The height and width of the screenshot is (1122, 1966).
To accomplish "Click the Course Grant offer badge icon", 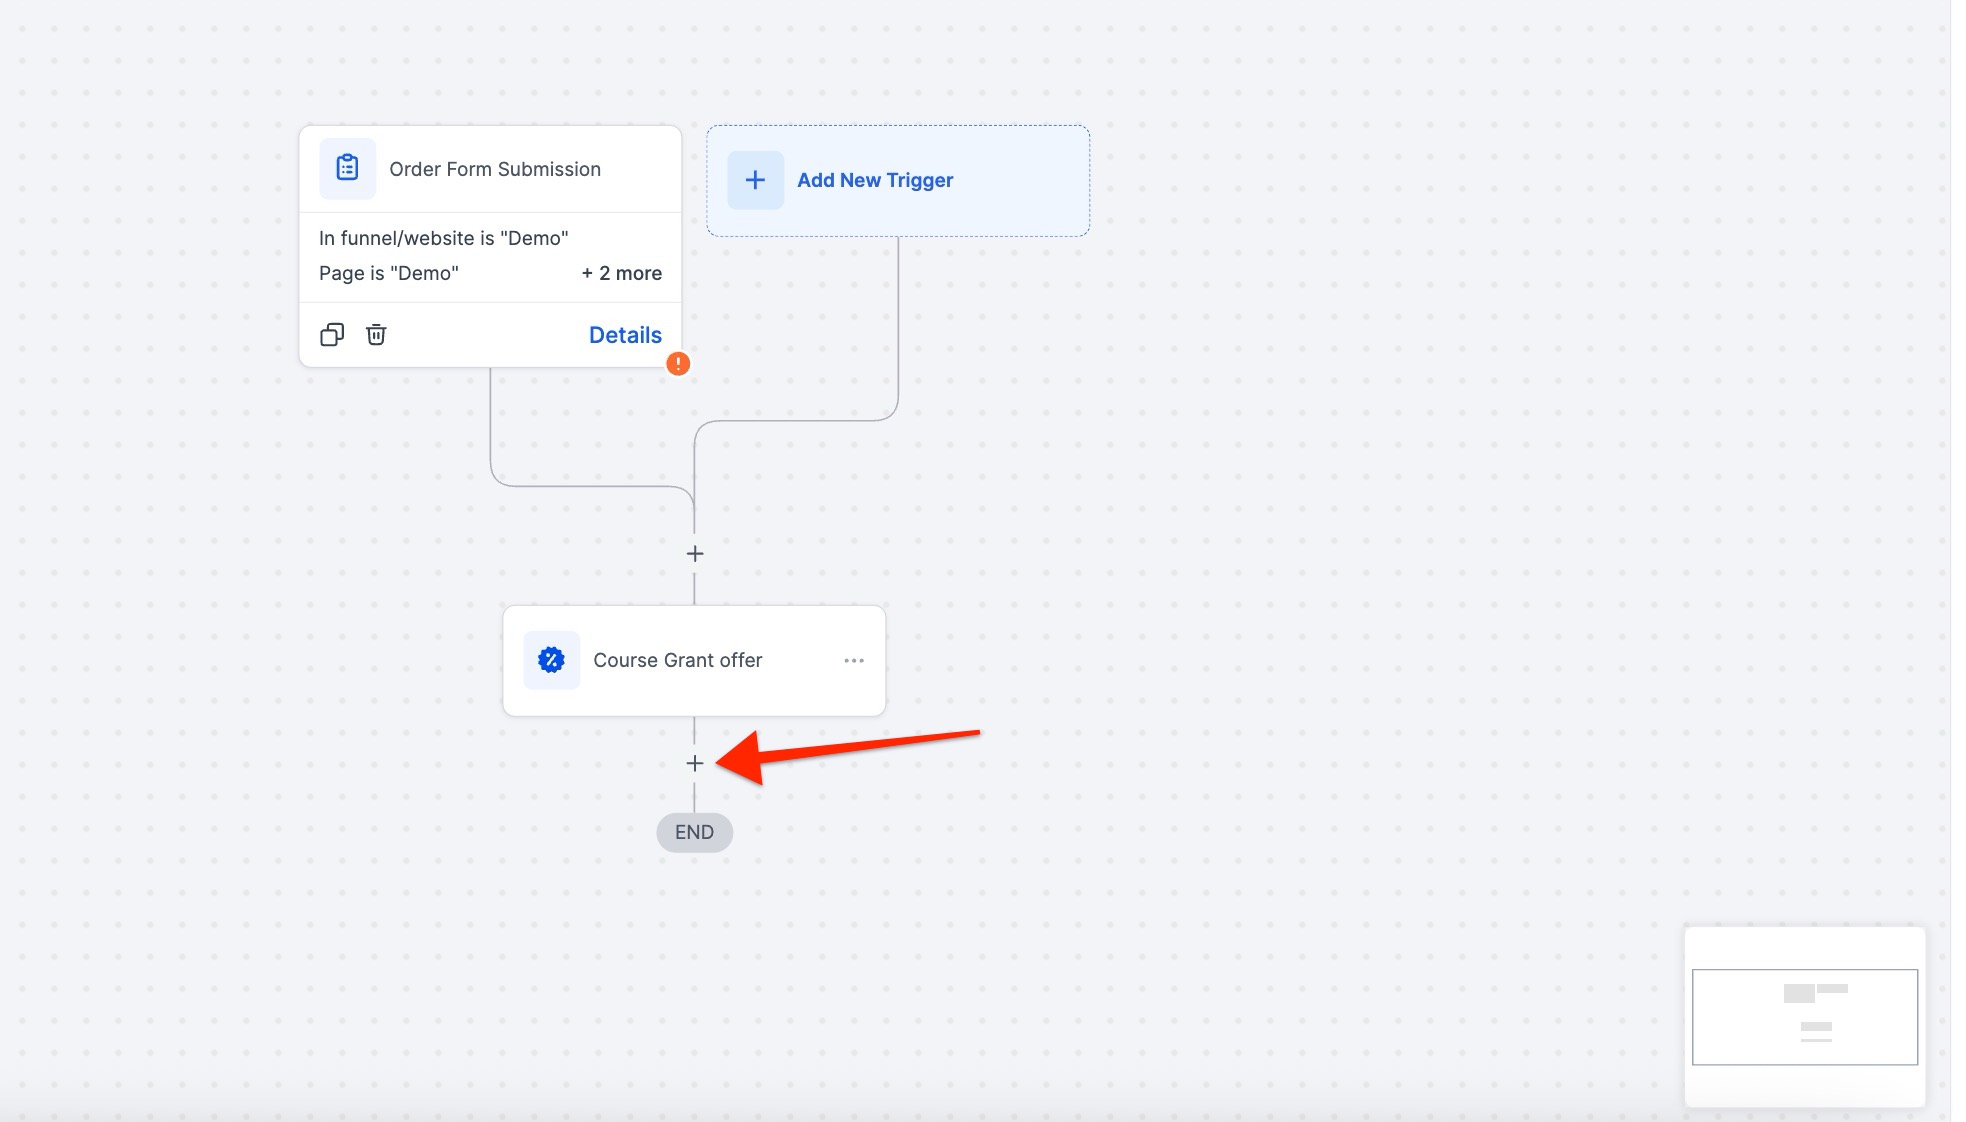I will coord(551,660).
